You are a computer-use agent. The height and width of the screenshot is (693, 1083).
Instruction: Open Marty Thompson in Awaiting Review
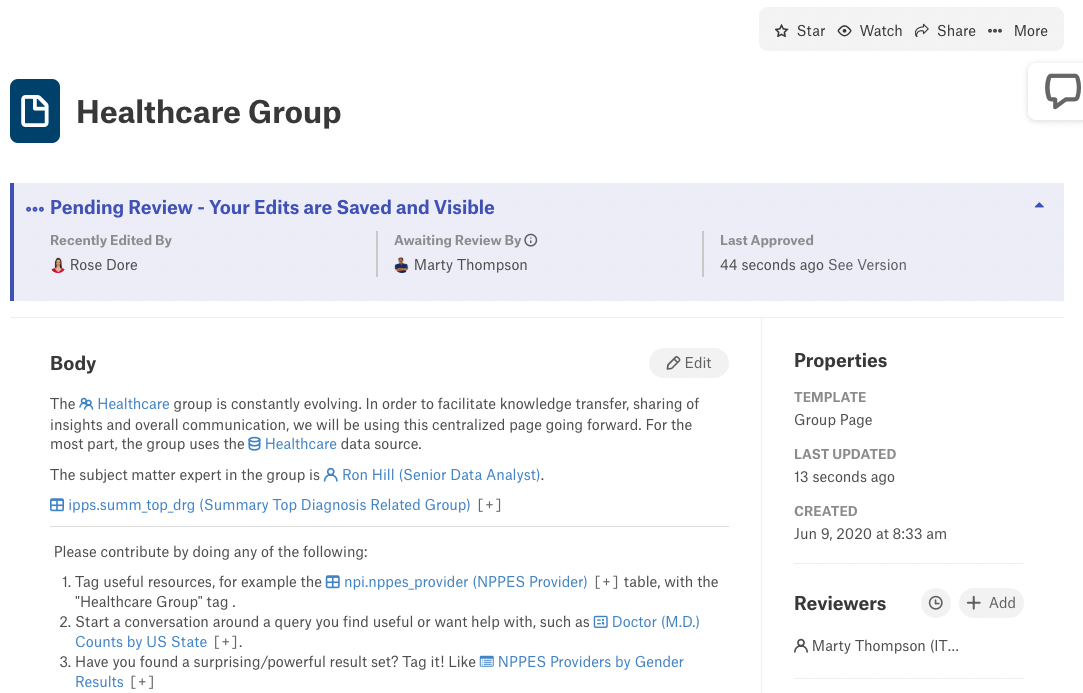tap(470, 265)
